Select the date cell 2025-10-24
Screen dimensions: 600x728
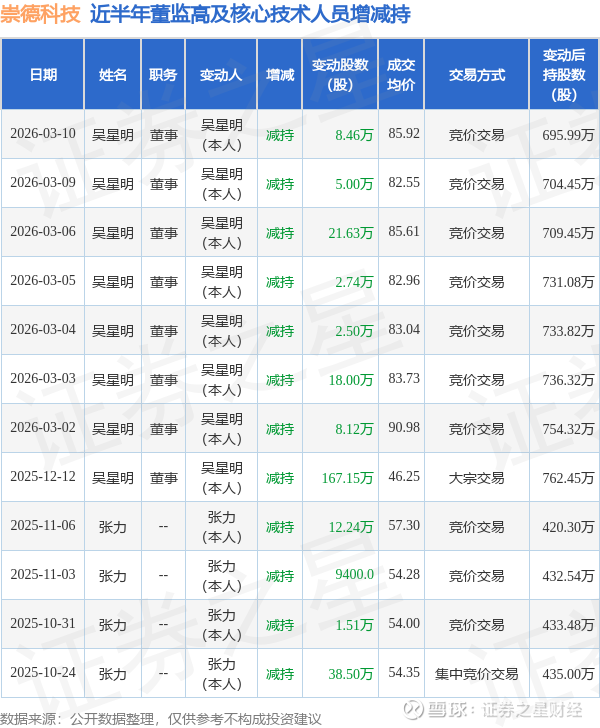pos(43,673)
